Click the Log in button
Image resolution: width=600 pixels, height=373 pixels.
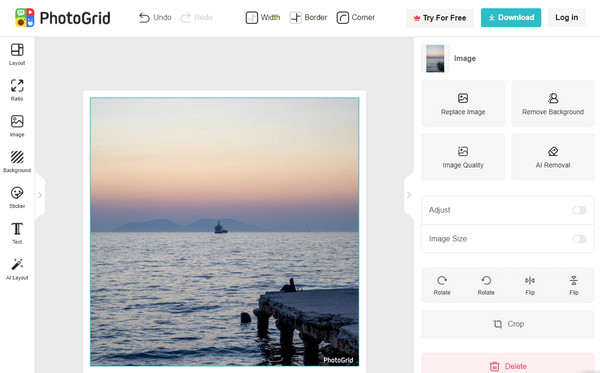(x=567, y=18)
